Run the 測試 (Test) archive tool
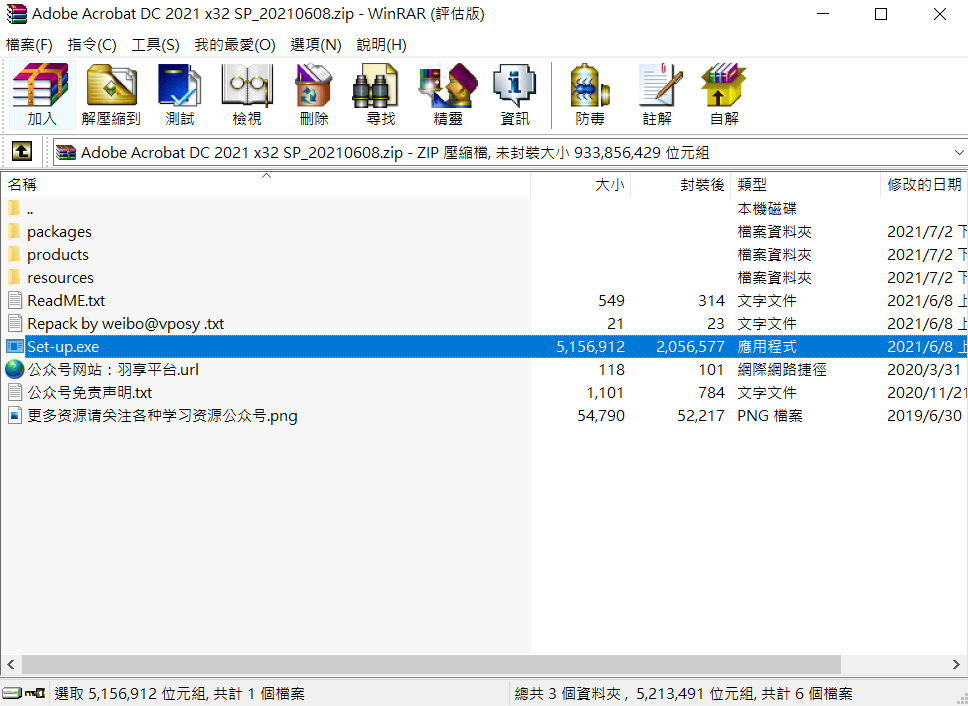968x706 pixels. (180, 95)
